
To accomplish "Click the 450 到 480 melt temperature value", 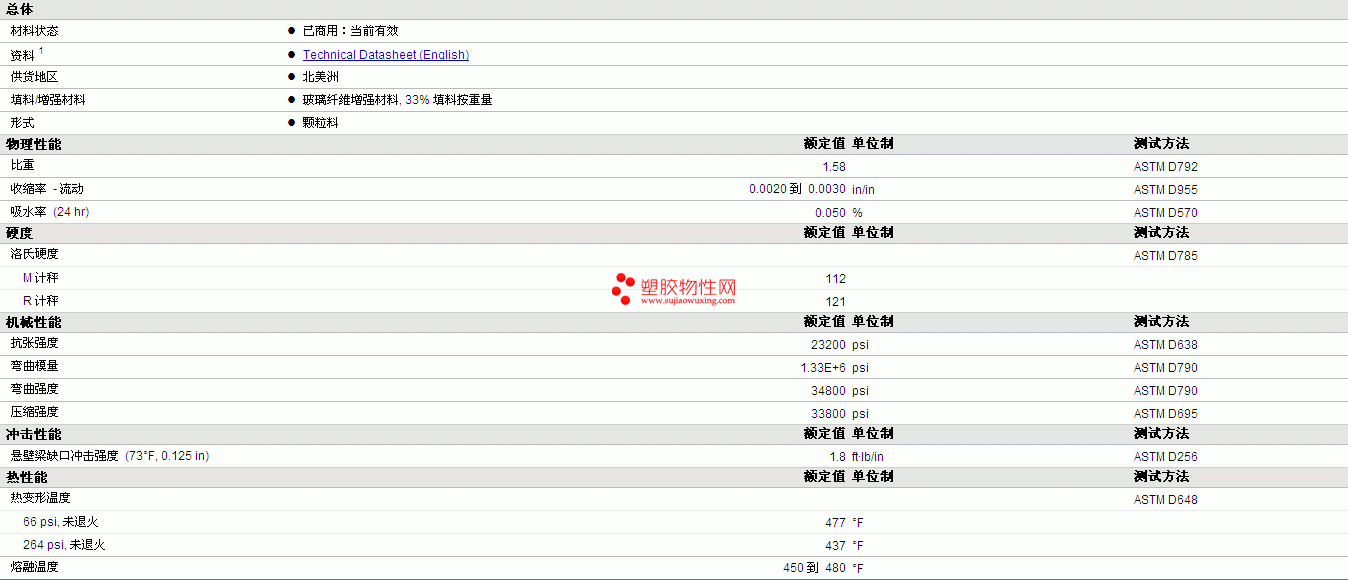I will [x=815, y=569].
